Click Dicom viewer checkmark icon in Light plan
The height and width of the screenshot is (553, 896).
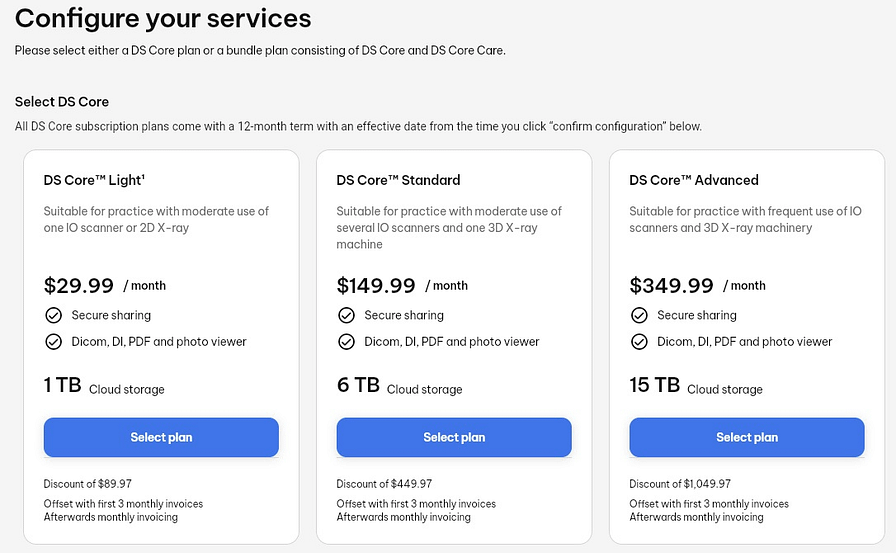tap(53, 341)
